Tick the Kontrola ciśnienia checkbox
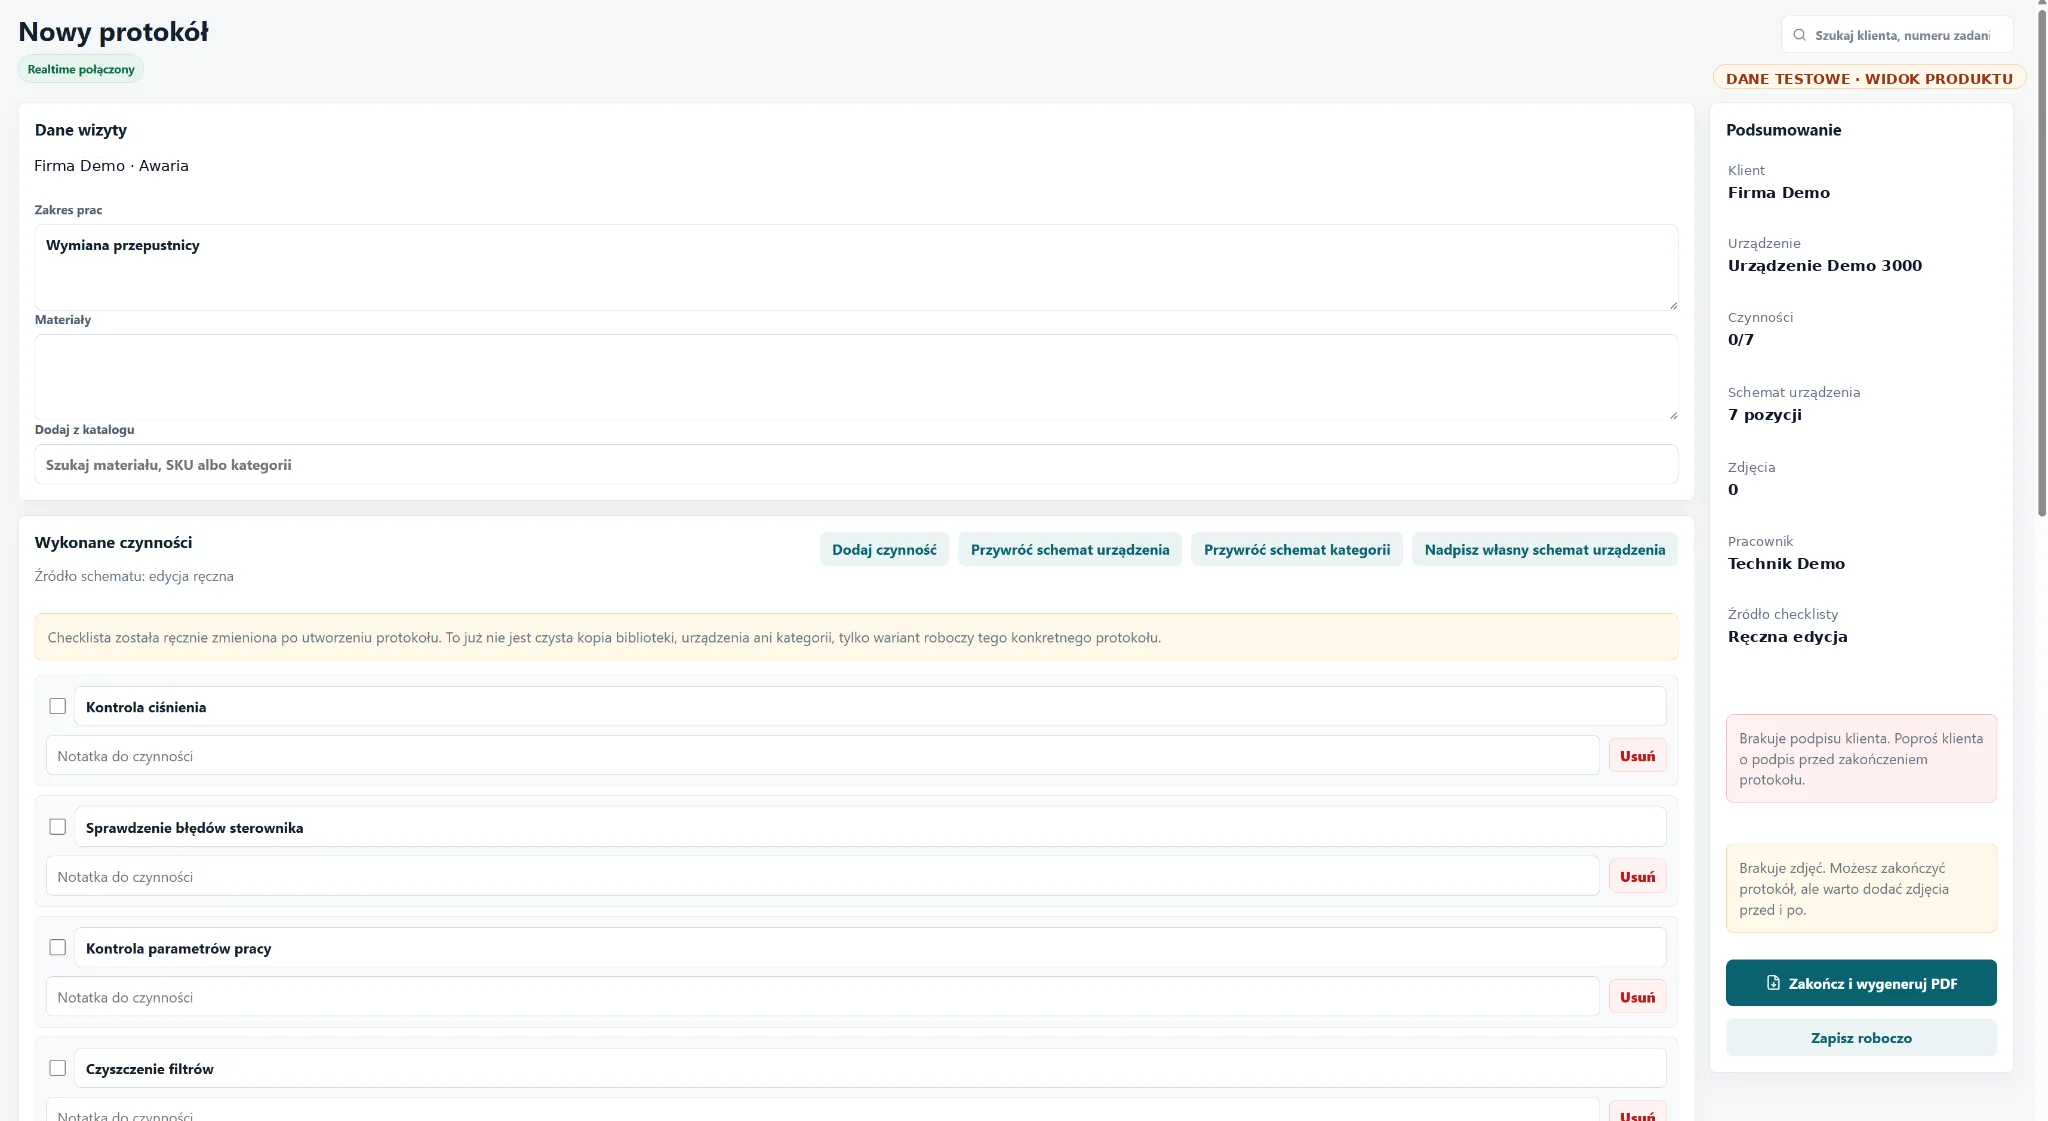 click(58, 706)
